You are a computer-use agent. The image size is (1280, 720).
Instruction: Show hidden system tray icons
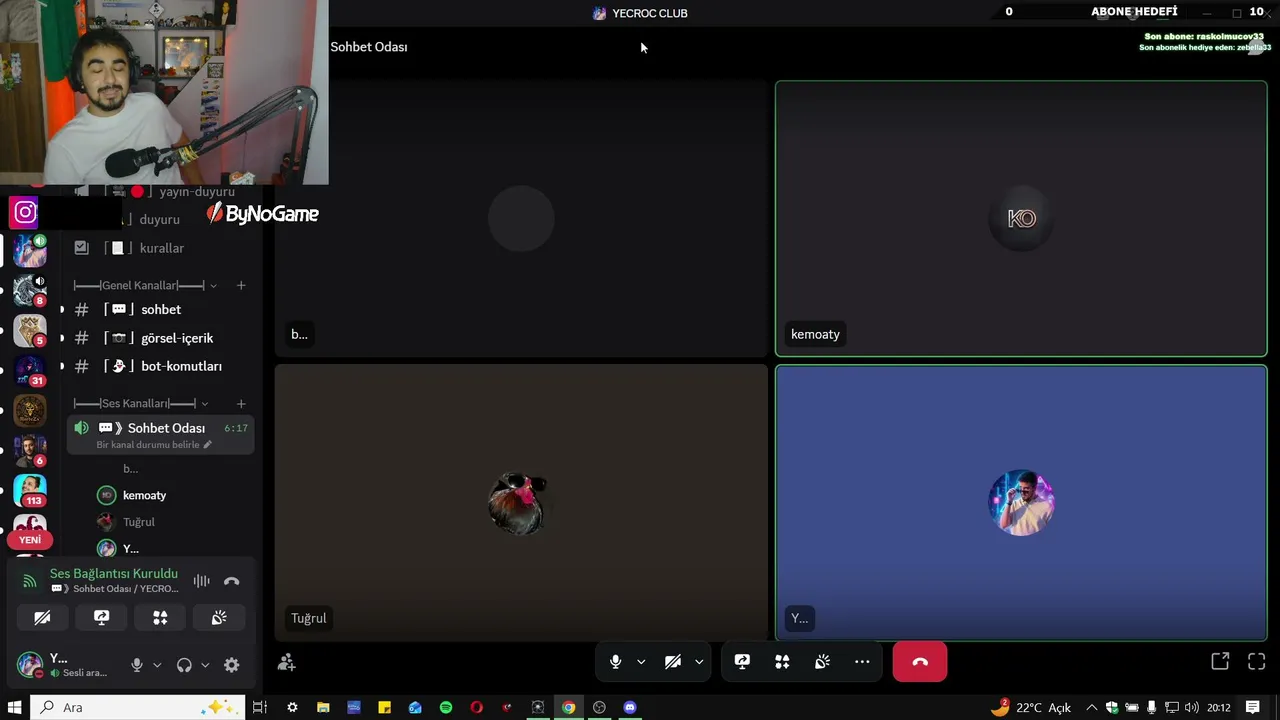pos(1092,707)
